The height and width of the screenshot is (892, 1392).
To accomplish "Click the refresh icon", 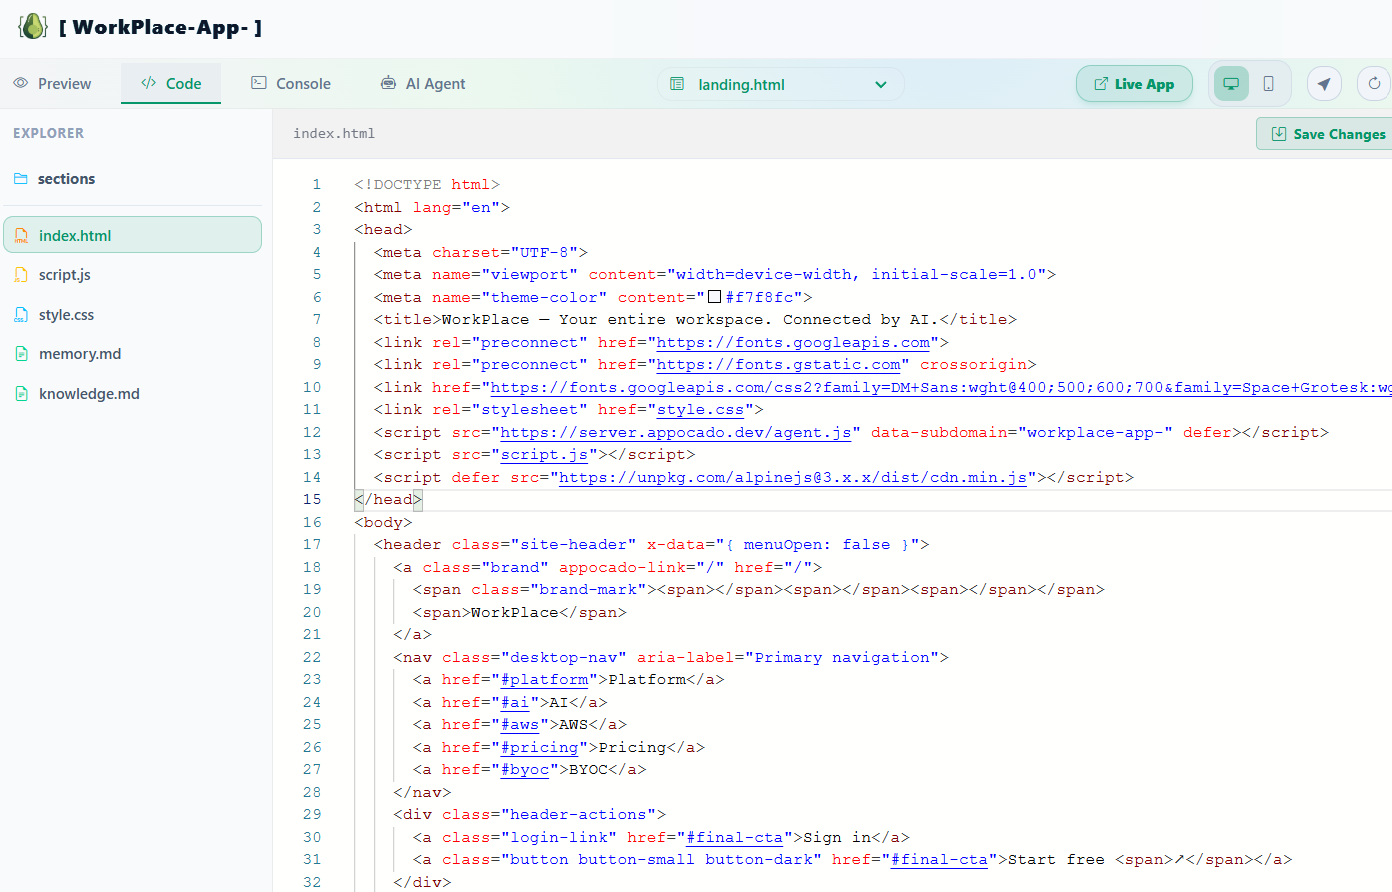I will [x=1374, y=84].
